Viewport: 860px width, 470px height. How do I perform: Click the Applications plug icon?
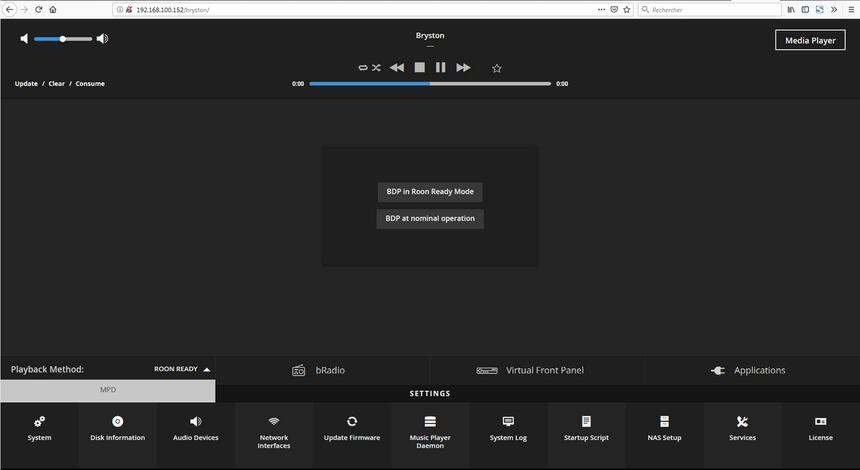[x=717, y=371]
